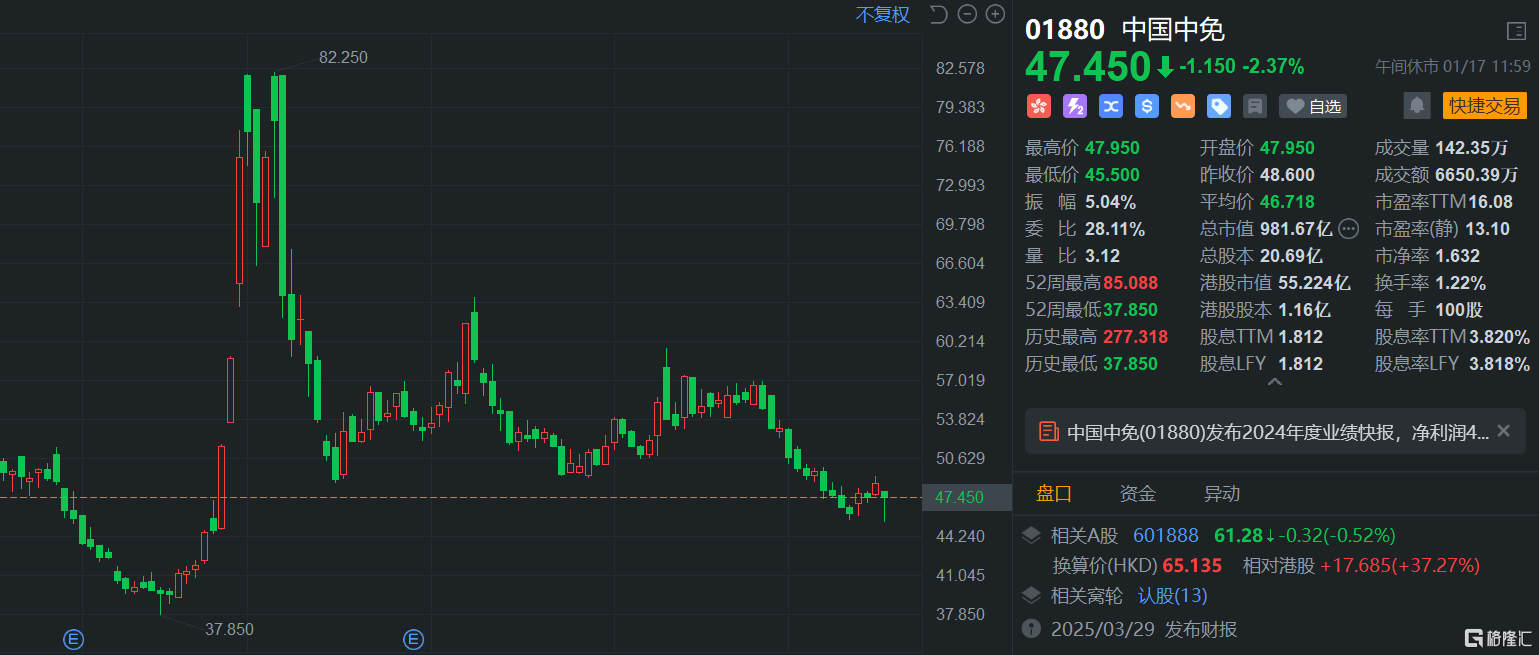Click the 市盈率TTM value 16.08
This screenshot has height=655, width=1539.
pos(1490,202)
